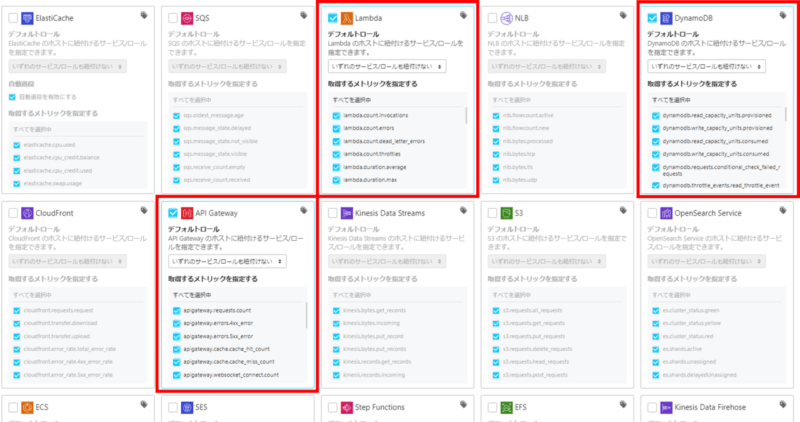
Task: Open the NLB default role dropdown
Action: [x=546, y=66]
